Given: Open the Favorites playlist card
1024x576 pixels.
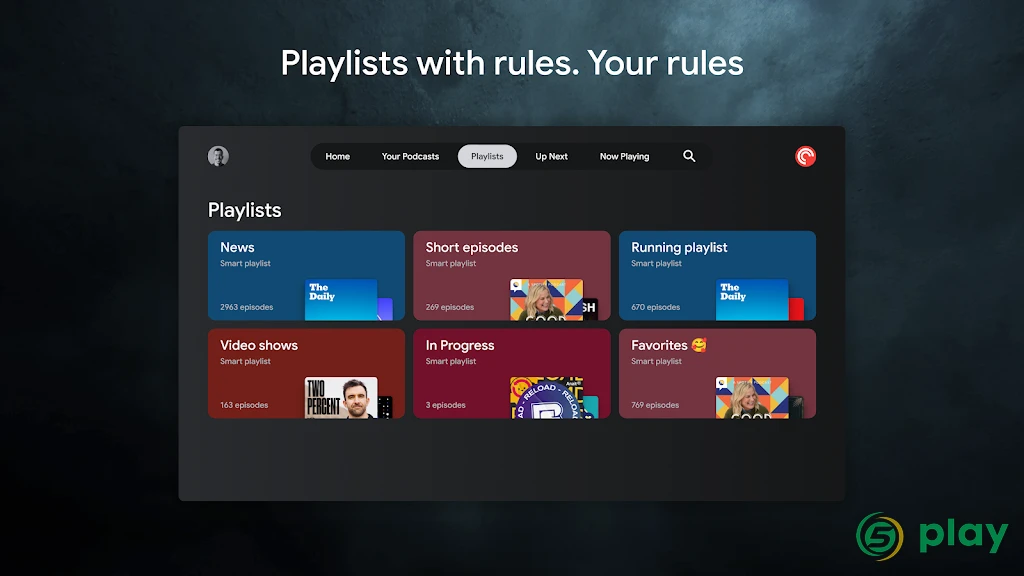Looking at the screenshot, I should coord(717,374).
